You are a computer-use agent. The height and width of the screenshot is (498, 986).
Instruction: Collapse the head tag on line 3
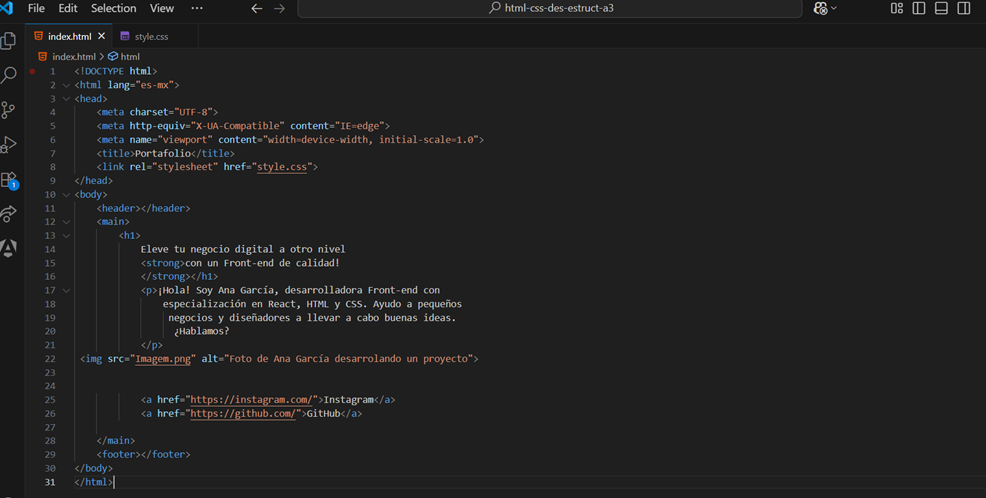tap(66, 99)
